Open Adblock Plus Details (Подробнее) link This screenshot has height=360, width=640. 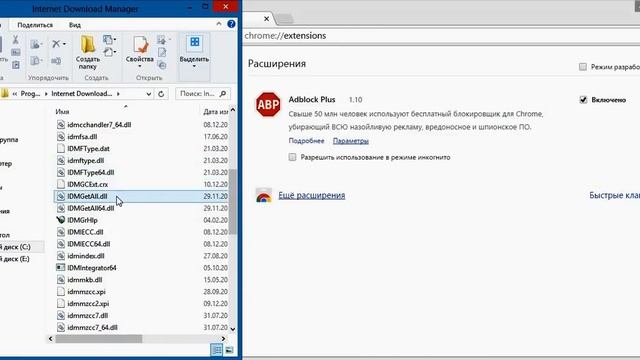[307, 141]
